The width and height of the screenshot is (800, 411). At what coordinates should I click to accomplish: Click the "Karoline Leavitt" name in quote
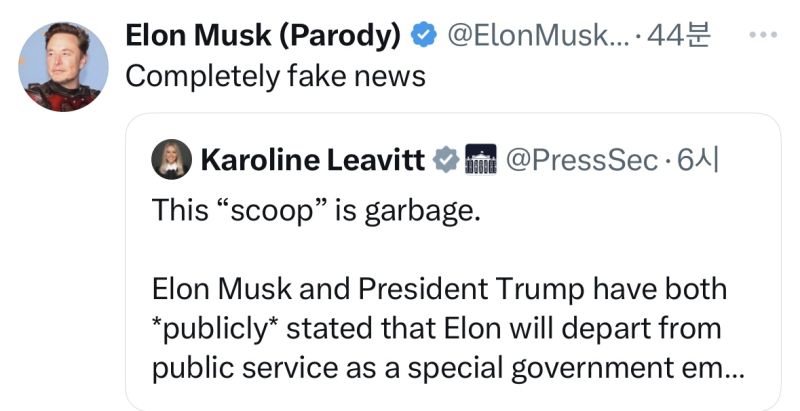tap(313, 159)
